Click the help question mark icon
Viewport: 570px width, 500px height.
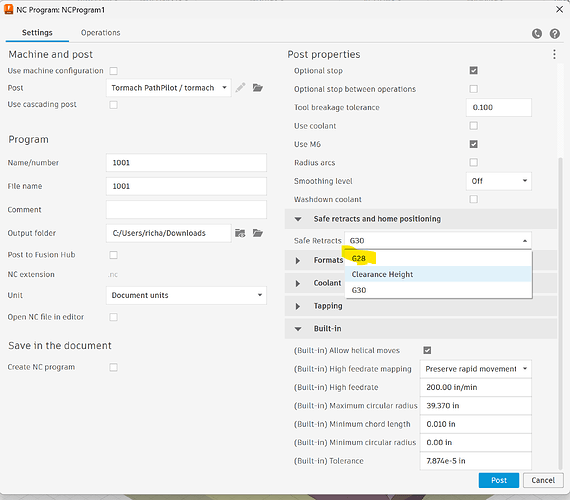554,34
